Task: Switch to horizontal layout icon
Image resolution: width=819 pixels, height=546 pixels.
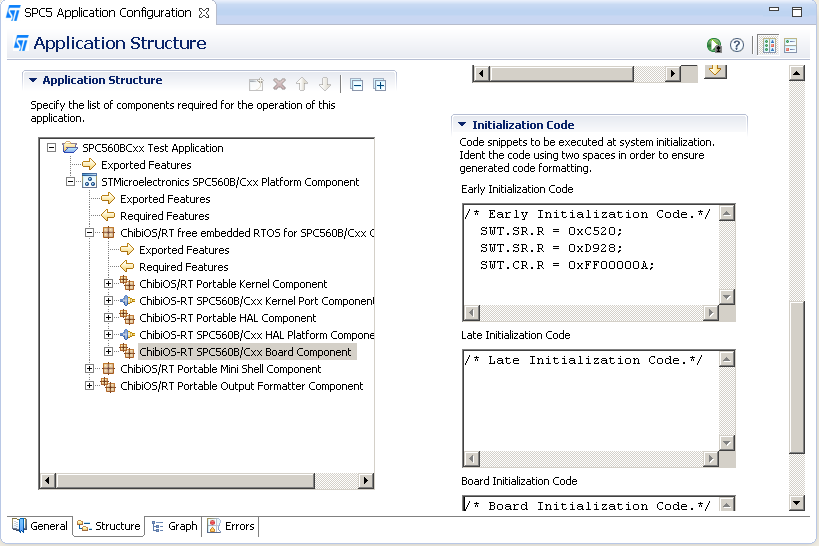Action: 769,45
